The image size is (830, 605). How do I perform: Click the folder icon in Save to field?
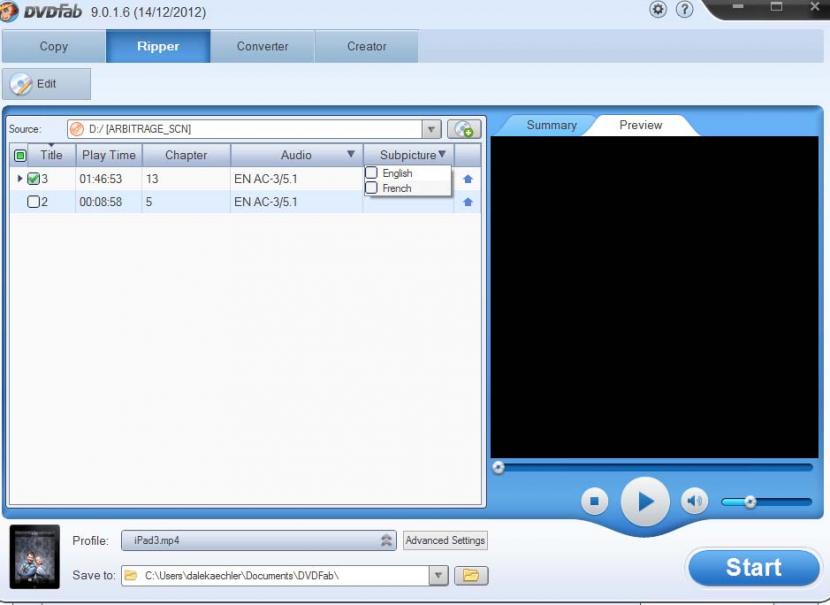coord(131,575)
